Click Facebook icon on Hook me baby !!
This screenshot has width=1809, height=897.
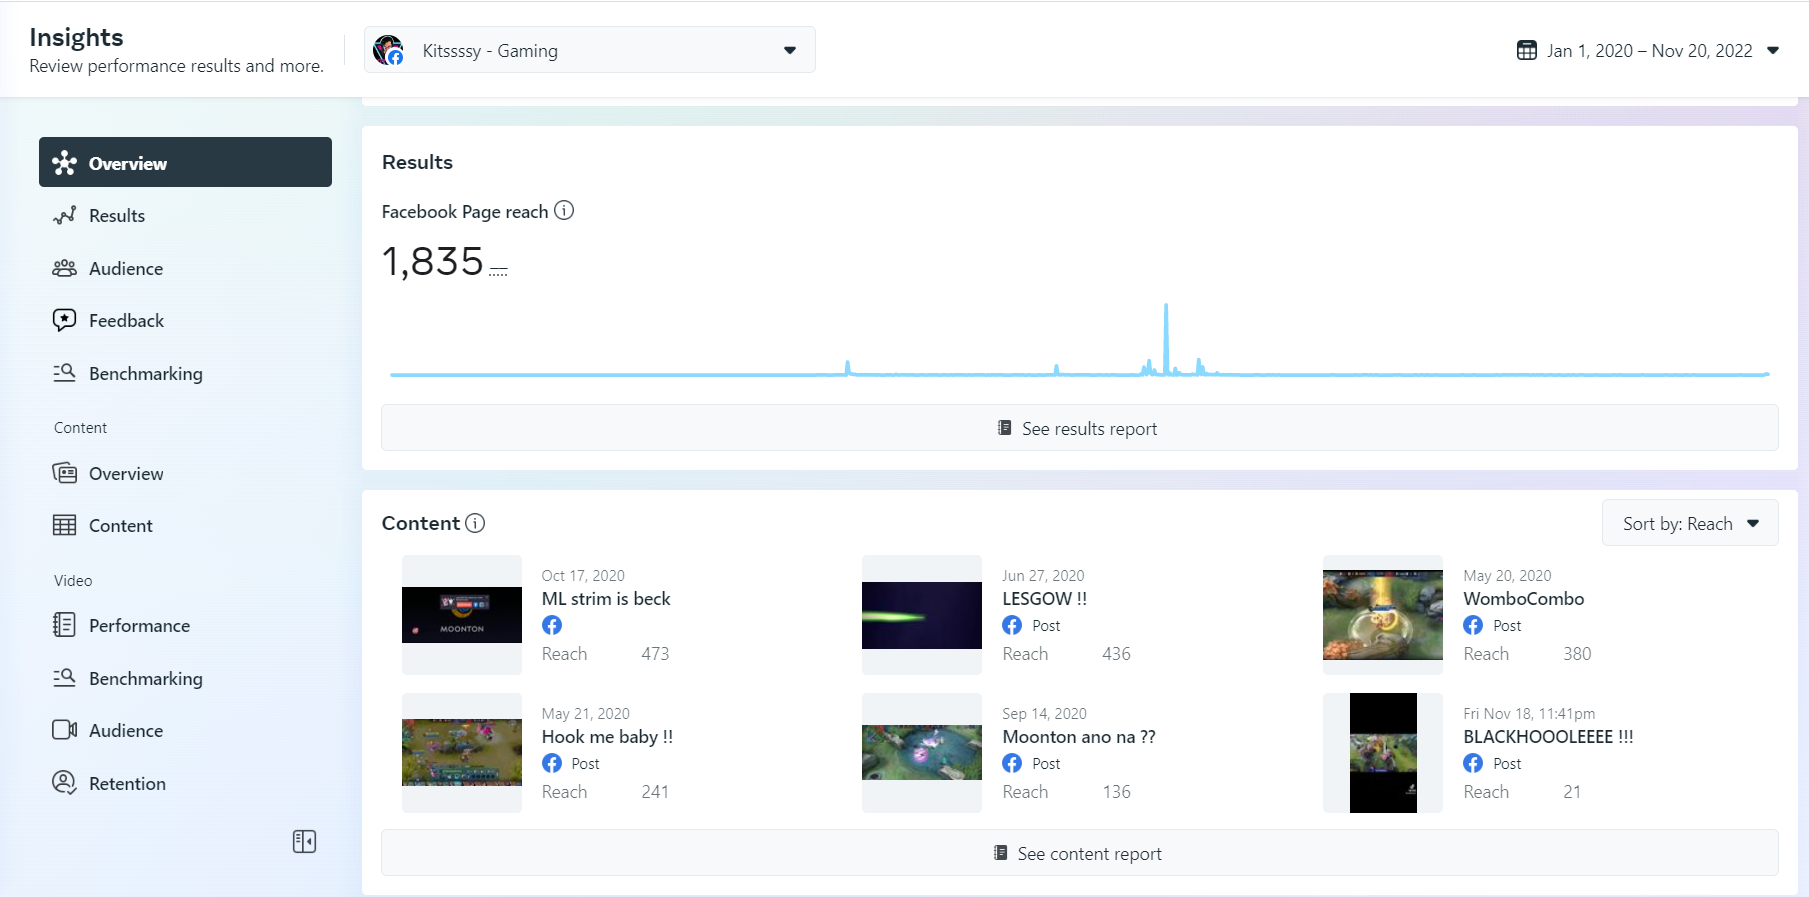point(552,763)
